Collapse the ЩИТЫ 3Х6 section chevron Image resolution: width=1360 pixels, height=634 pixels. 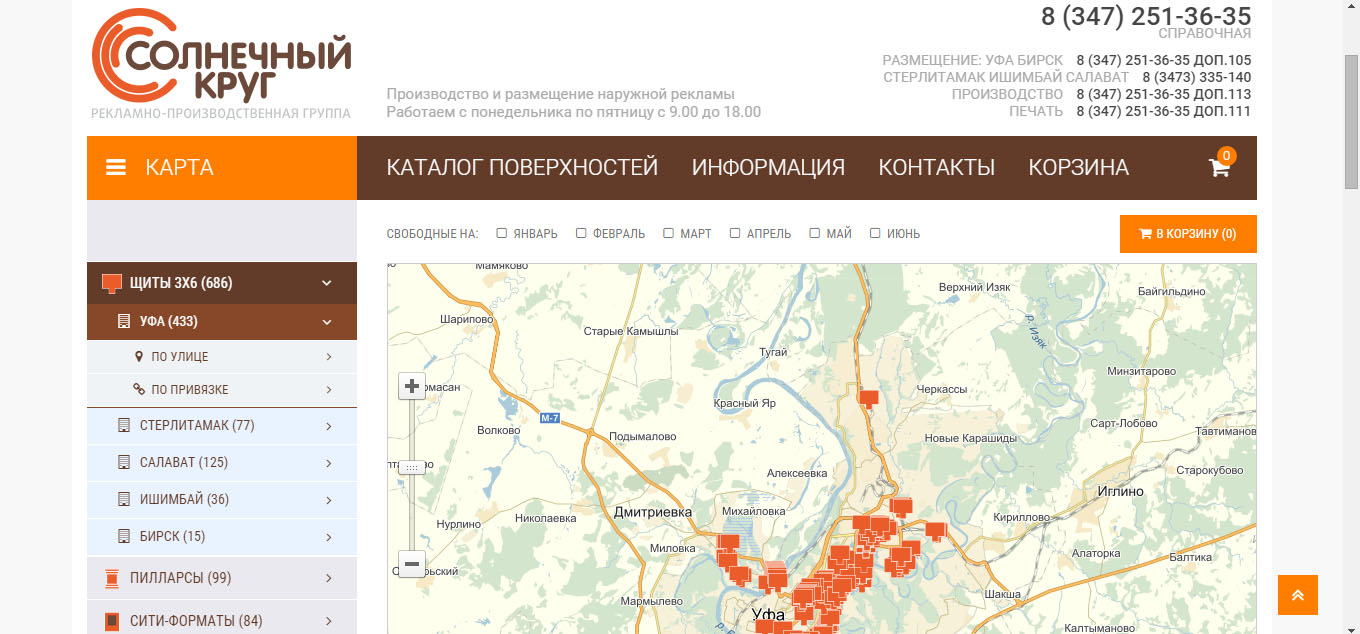(x=326, y=283)
